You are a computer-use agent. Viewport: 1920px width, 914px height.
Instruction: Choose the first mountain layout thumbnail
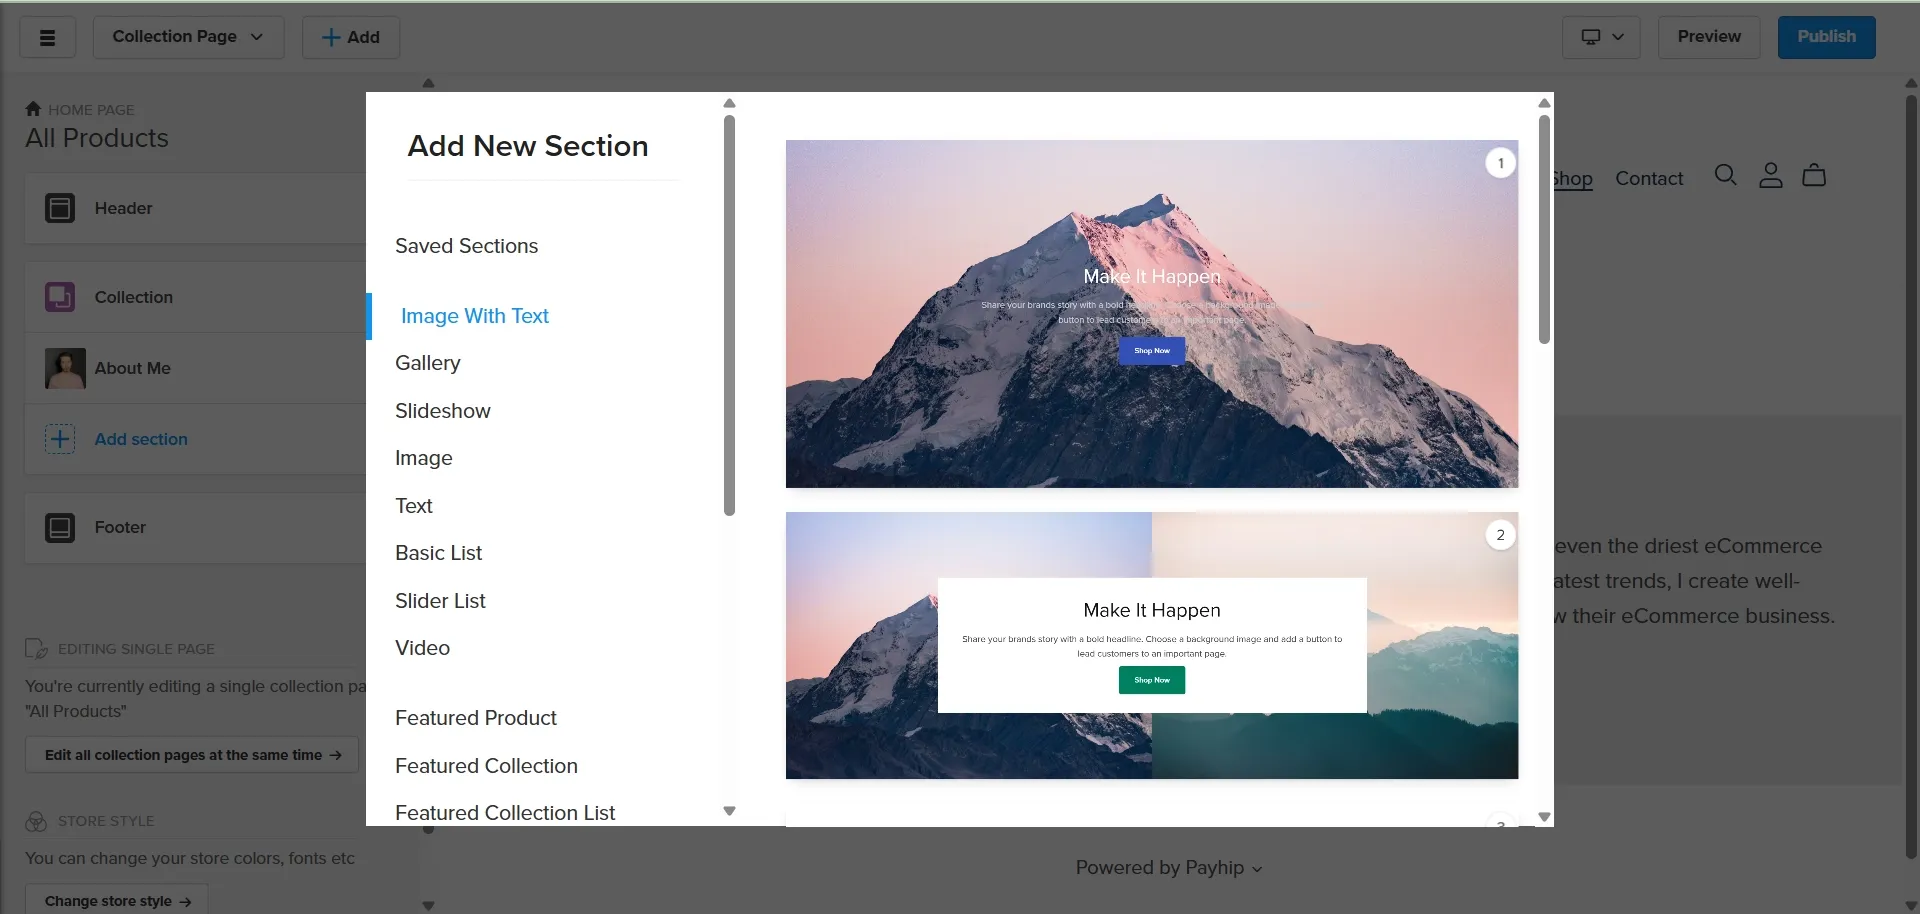tap(1152, 314)
